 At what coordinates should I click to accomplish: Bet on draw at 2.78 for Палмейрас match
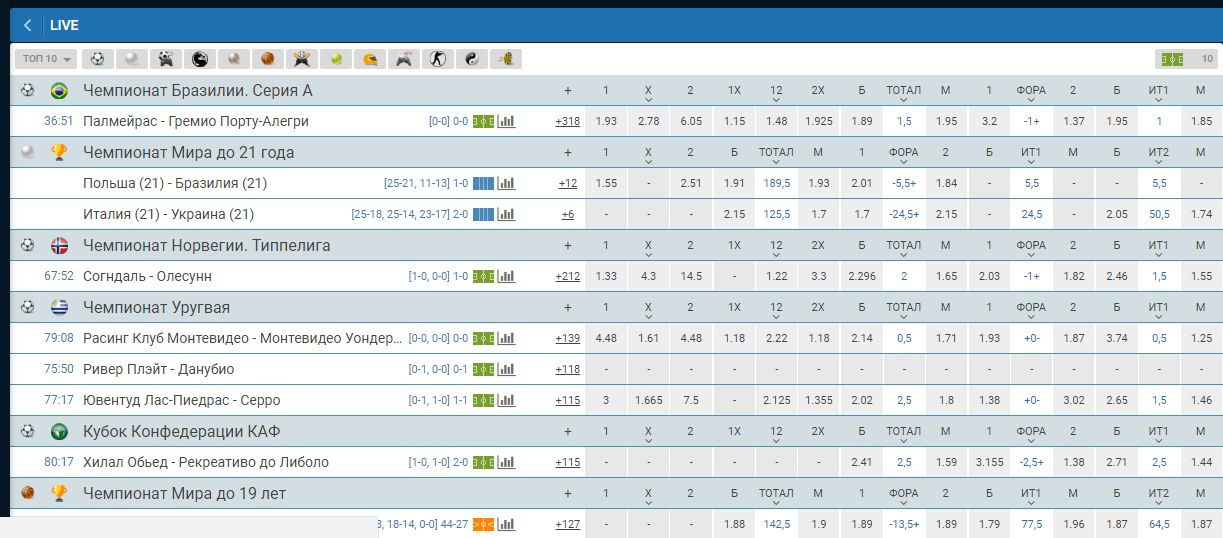[648, 121]
